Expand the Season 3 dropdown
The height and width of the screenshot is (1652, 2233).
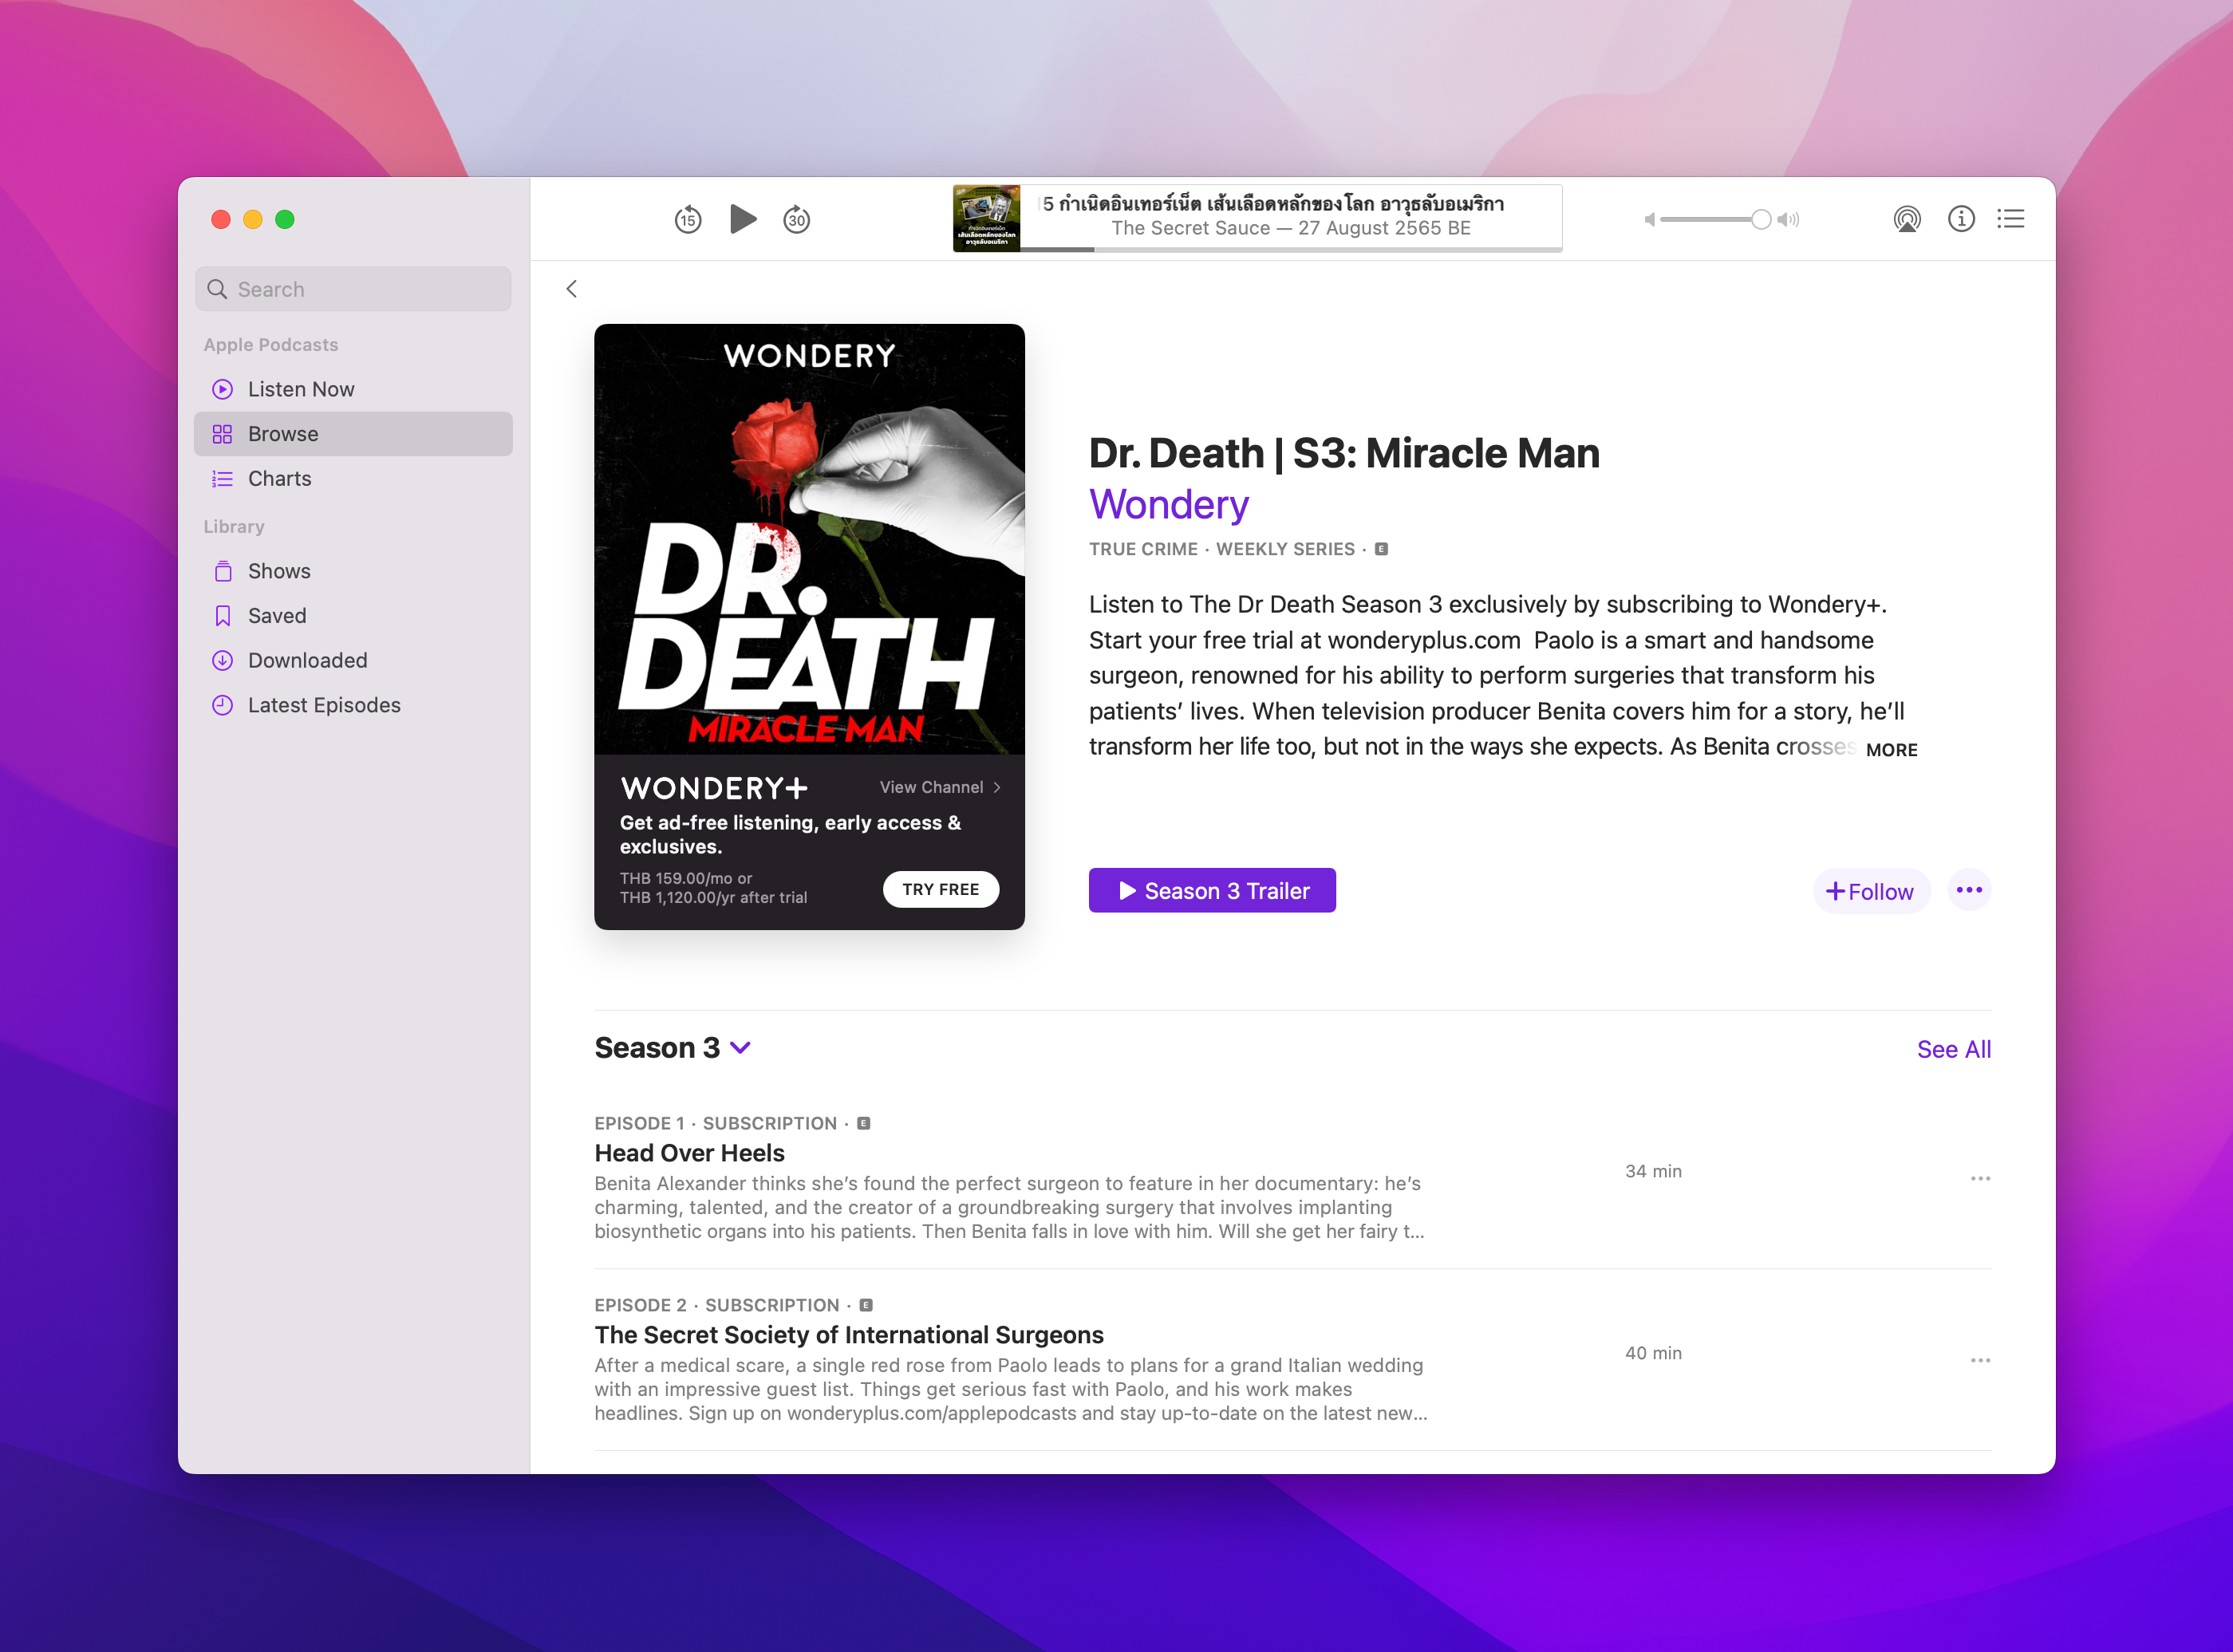tap(740, 1048)
